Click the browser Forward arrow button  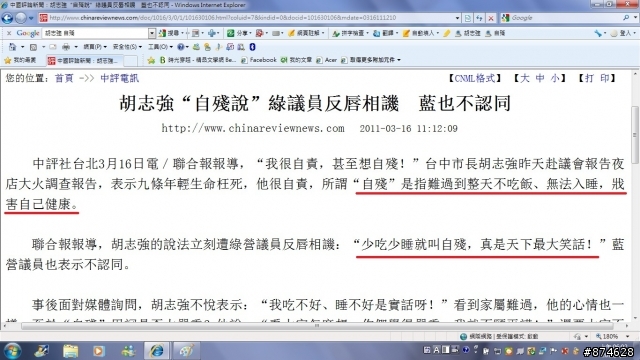20,18
